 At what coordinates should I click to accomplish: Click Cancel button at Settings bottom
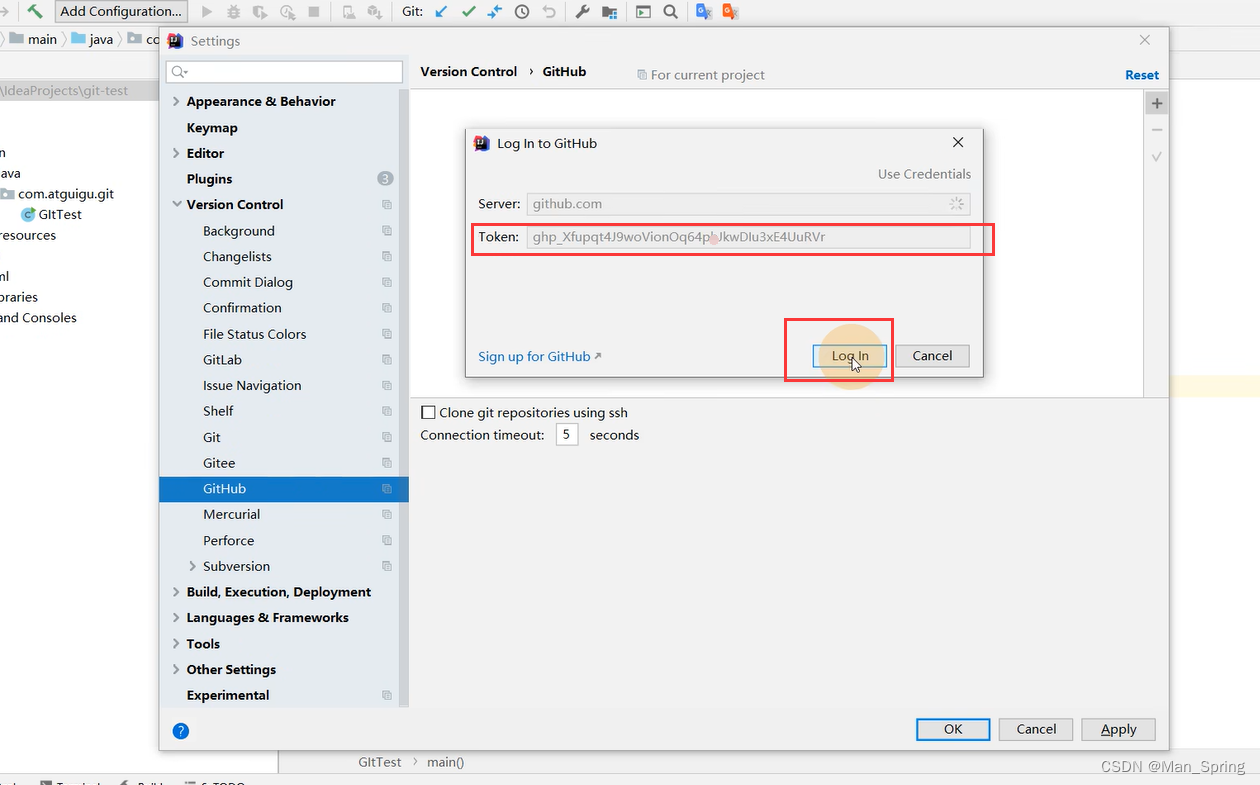(x=1036, y=729)
